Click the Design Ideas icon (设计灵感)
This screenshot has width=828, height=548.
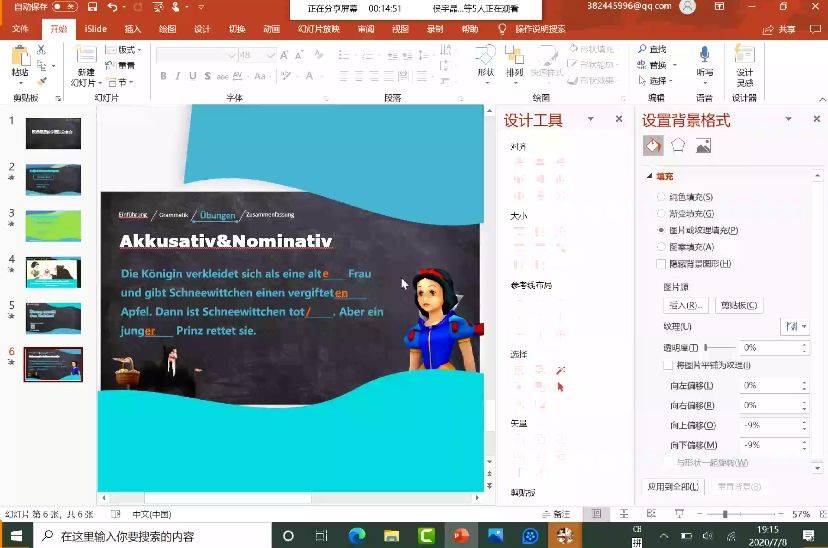coord(744,60)
